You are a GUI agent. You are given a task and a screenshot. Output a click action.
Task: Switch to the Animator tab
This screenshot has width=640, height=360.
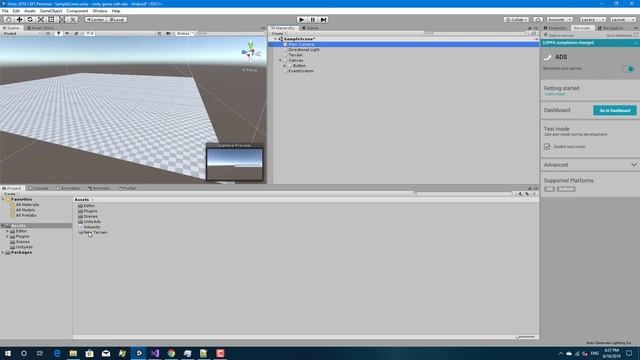point(99,188)
